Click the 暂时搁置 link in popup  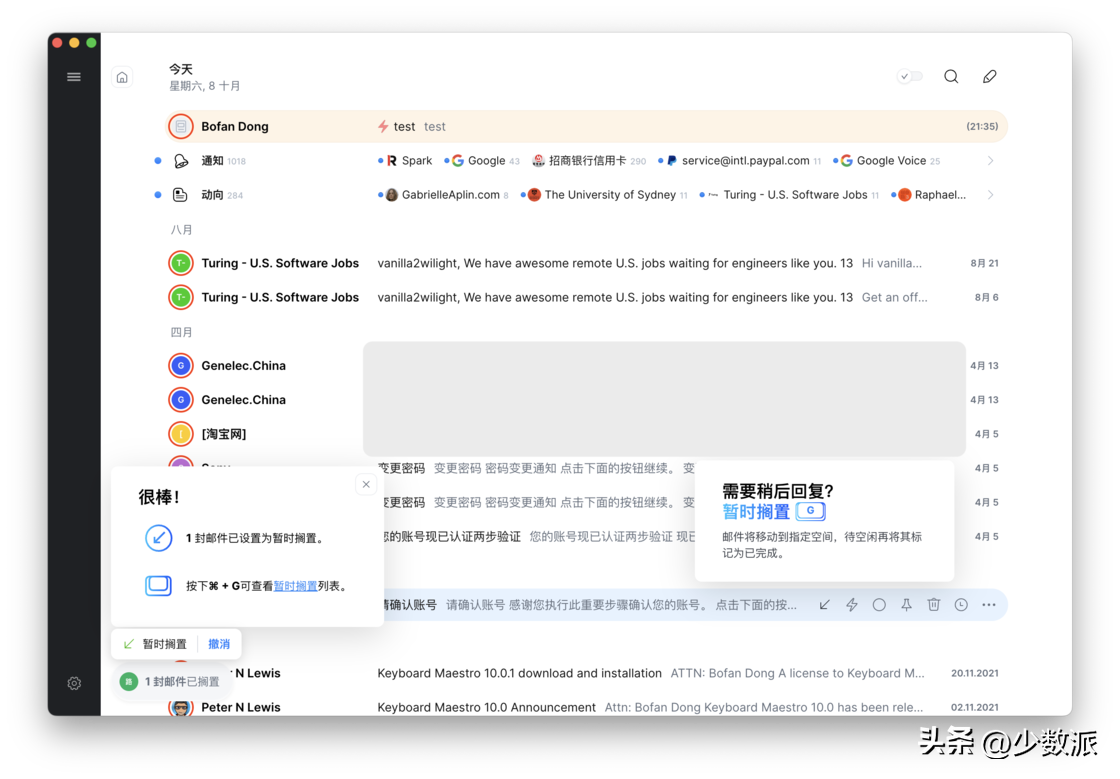click(295, 586)
